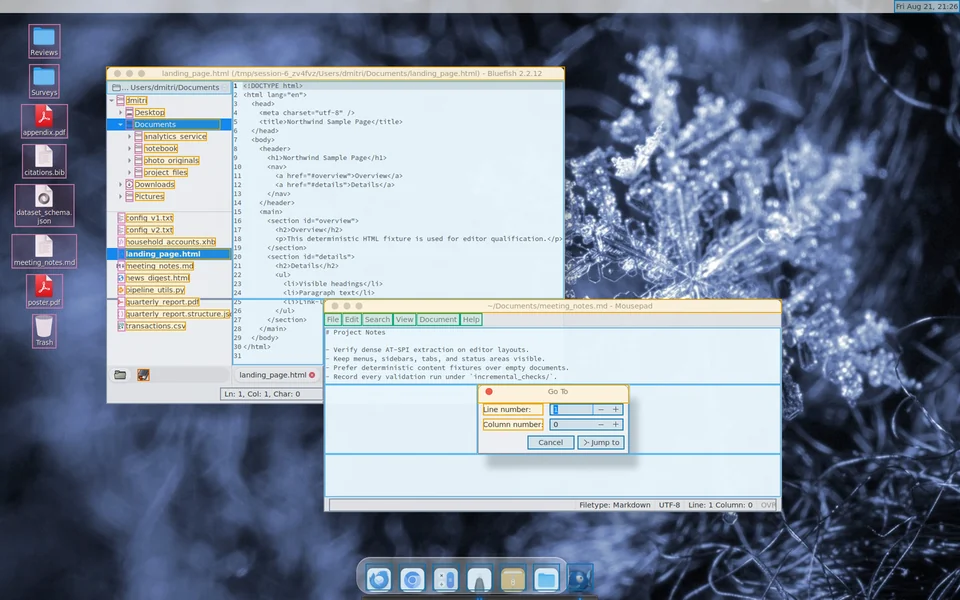Decrease Line number with minus button

(x=601, y=410)
